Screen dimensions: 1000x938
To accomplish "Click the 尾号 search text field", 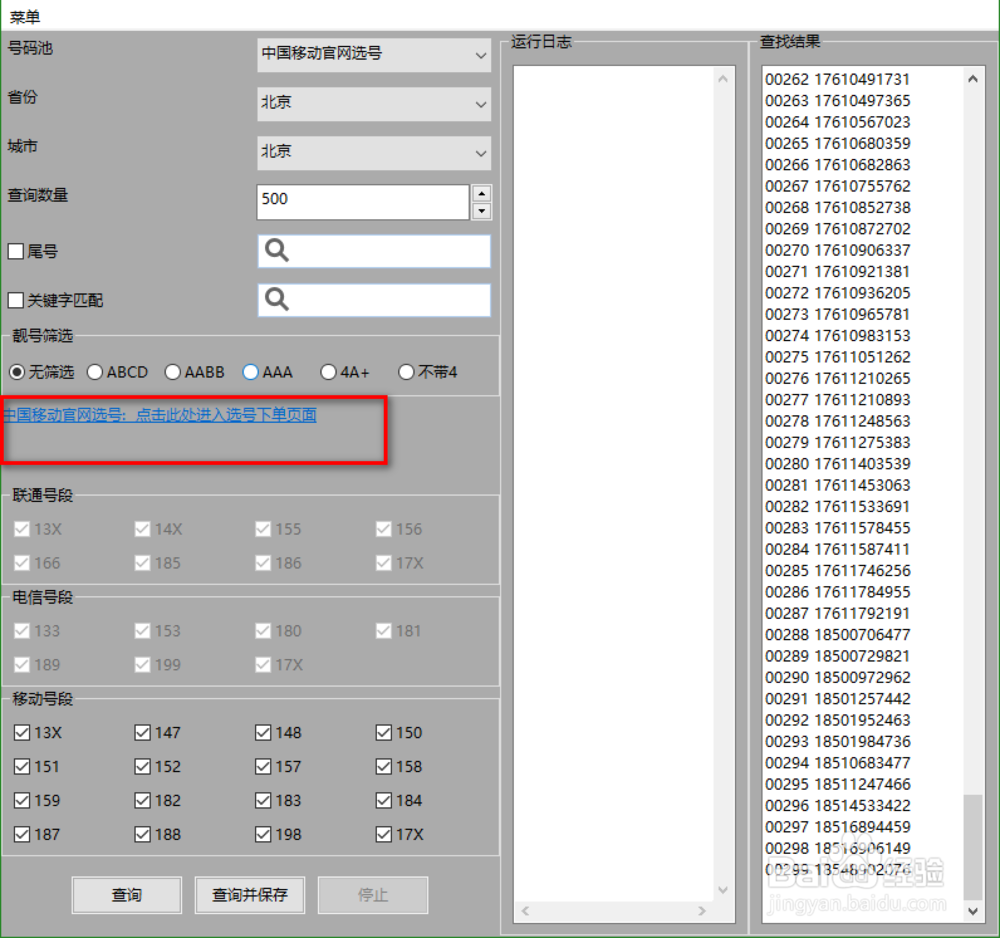I will (x=374, y=251).
